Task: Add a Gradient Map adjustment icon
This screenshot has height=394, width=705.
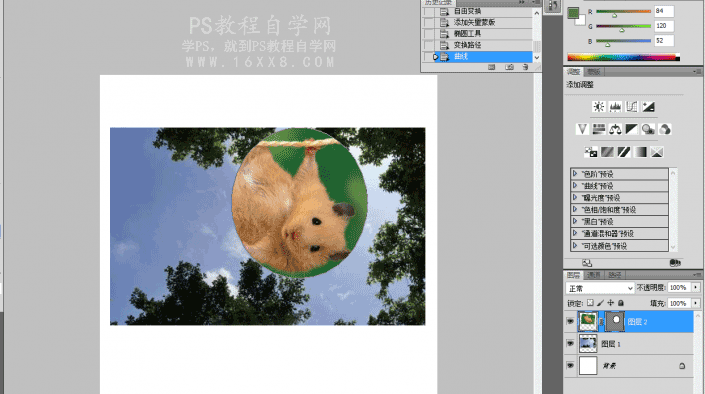Action: [x=640, y=152]
